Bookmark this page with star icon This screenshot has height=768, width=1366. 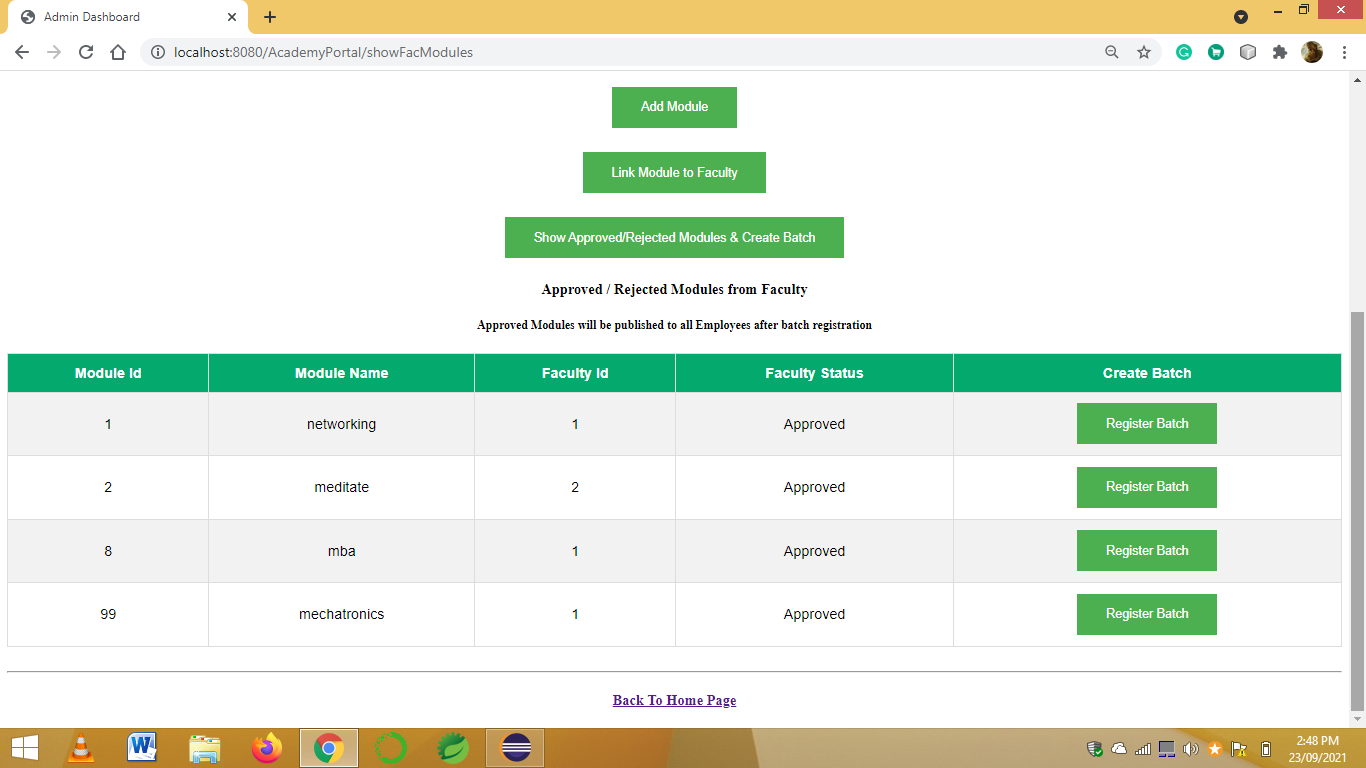pyautogui.click(x=1144, y=52)
